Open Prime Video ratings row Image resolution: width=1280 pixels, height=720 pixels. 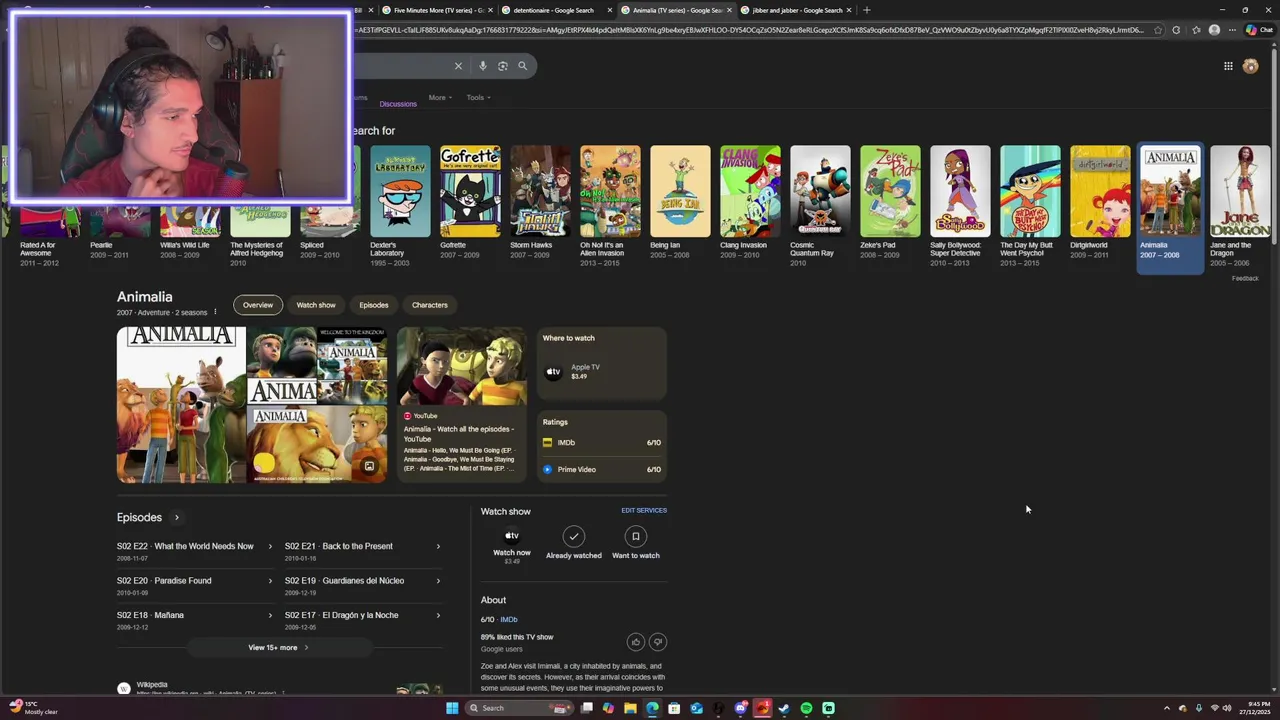tap(602, 469)
